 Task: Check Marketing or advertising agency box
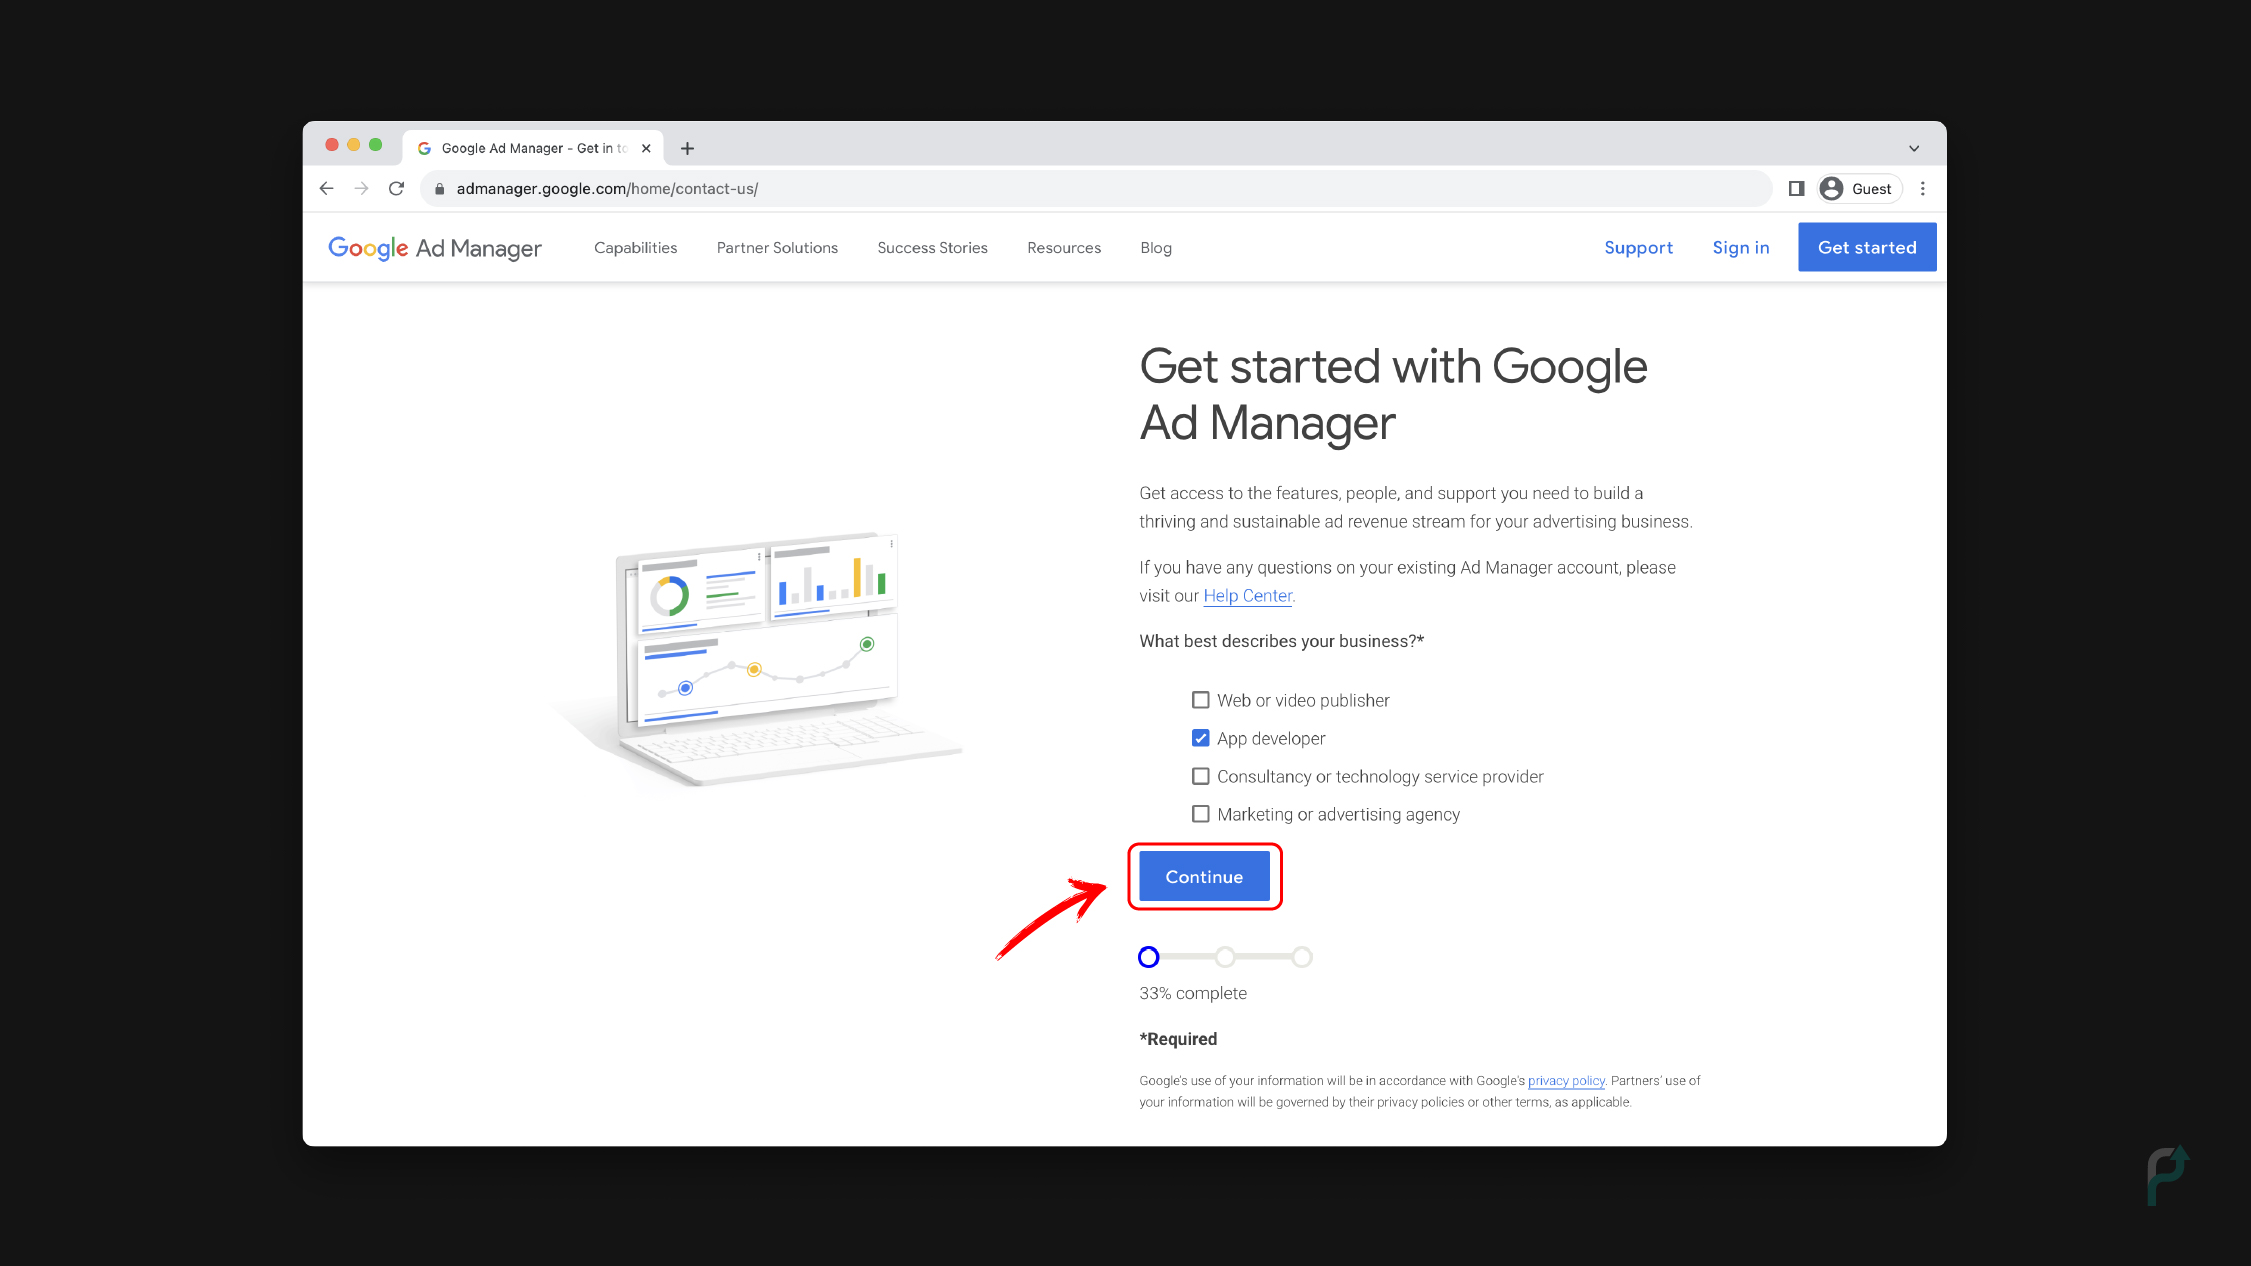[x=1200, y=814]
